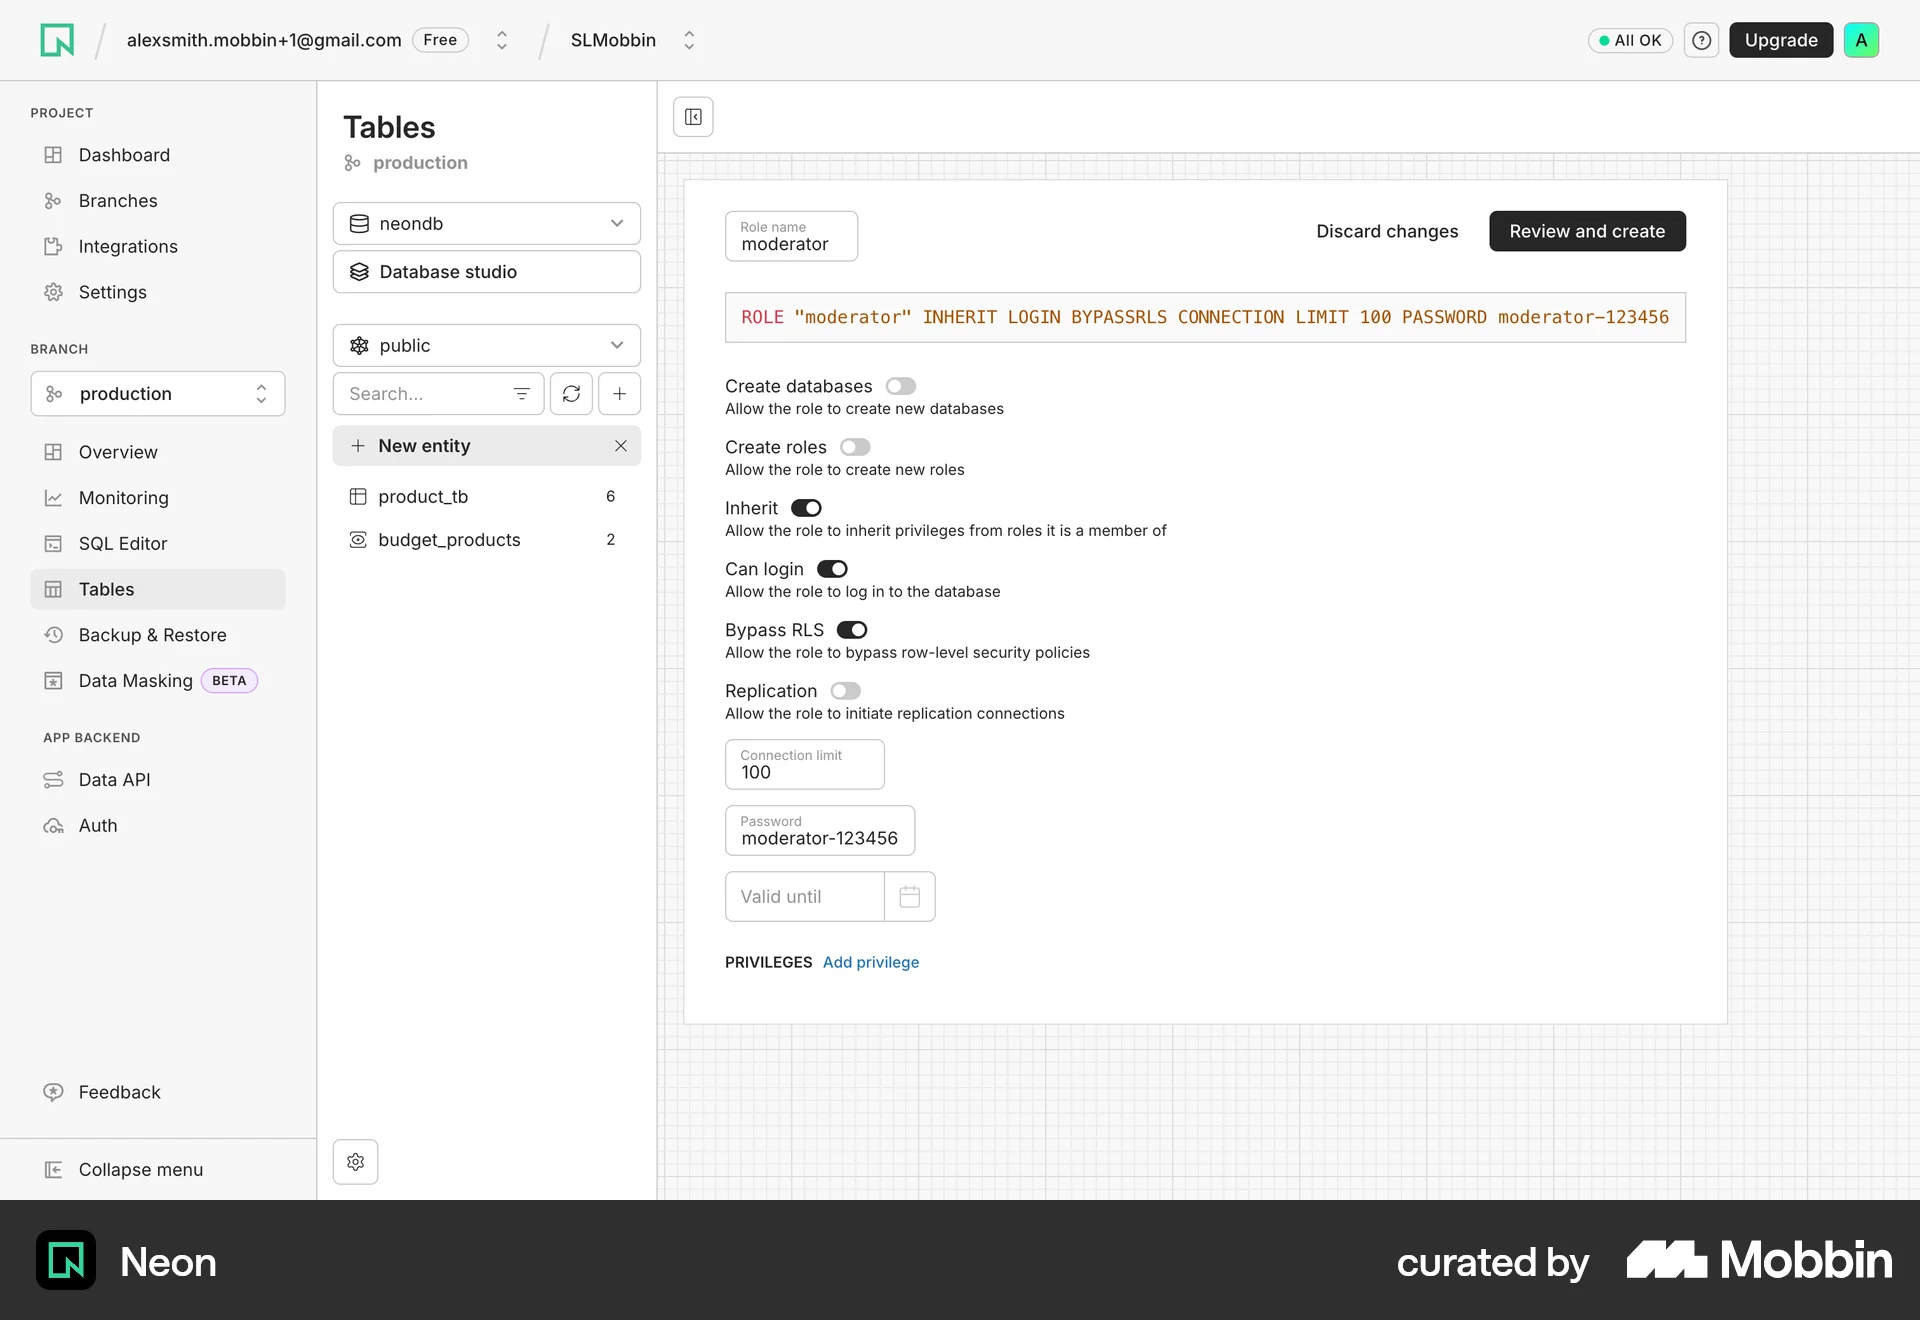This screenshot has height=1320, width=1920.
Task: Click the Dashboard sidebar icon
Action: 53,155
